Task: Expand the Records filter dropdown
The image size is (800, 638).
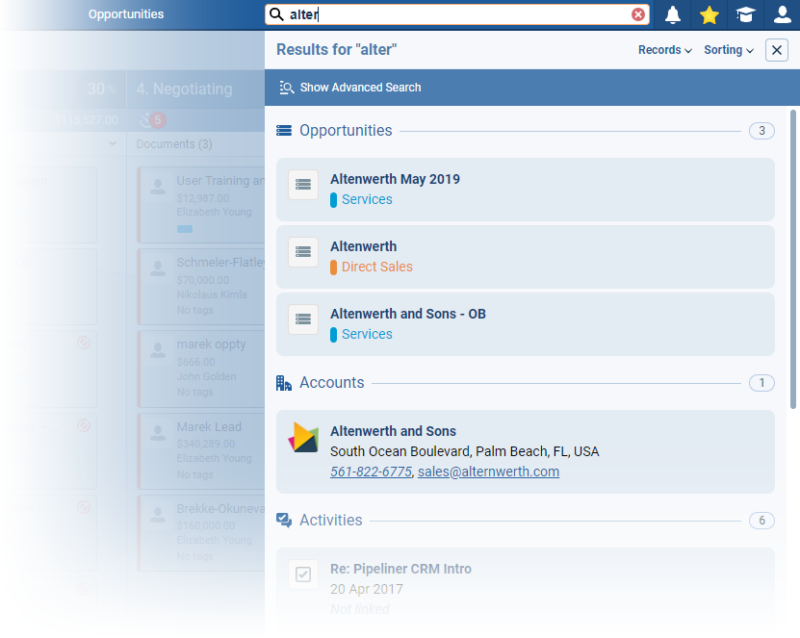Action: (665, 50)
